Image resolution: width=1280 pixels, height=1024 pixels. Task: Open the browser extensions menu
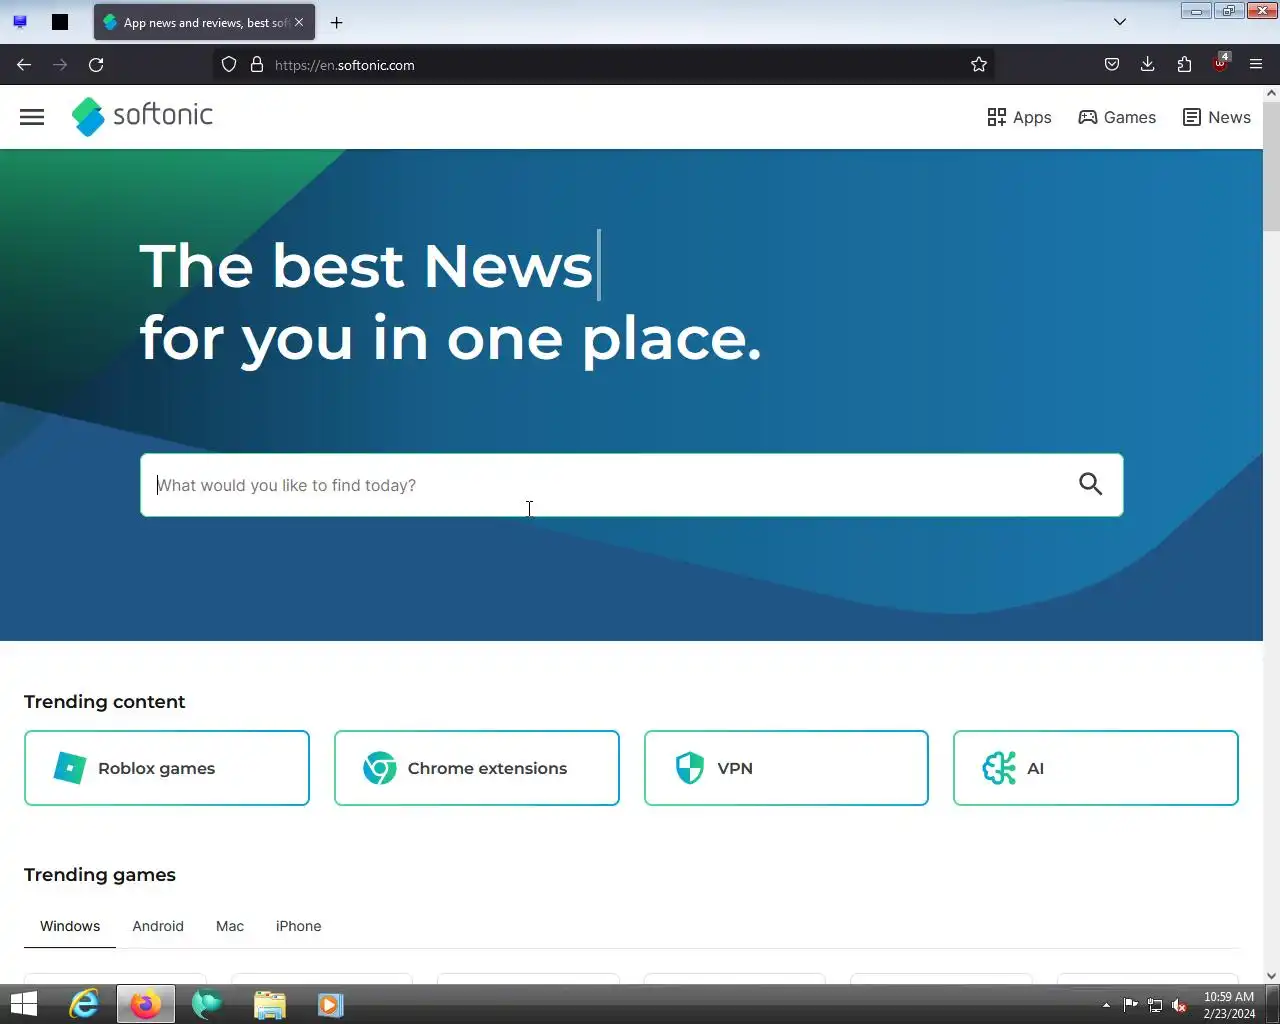click(x=1184, y=65)
